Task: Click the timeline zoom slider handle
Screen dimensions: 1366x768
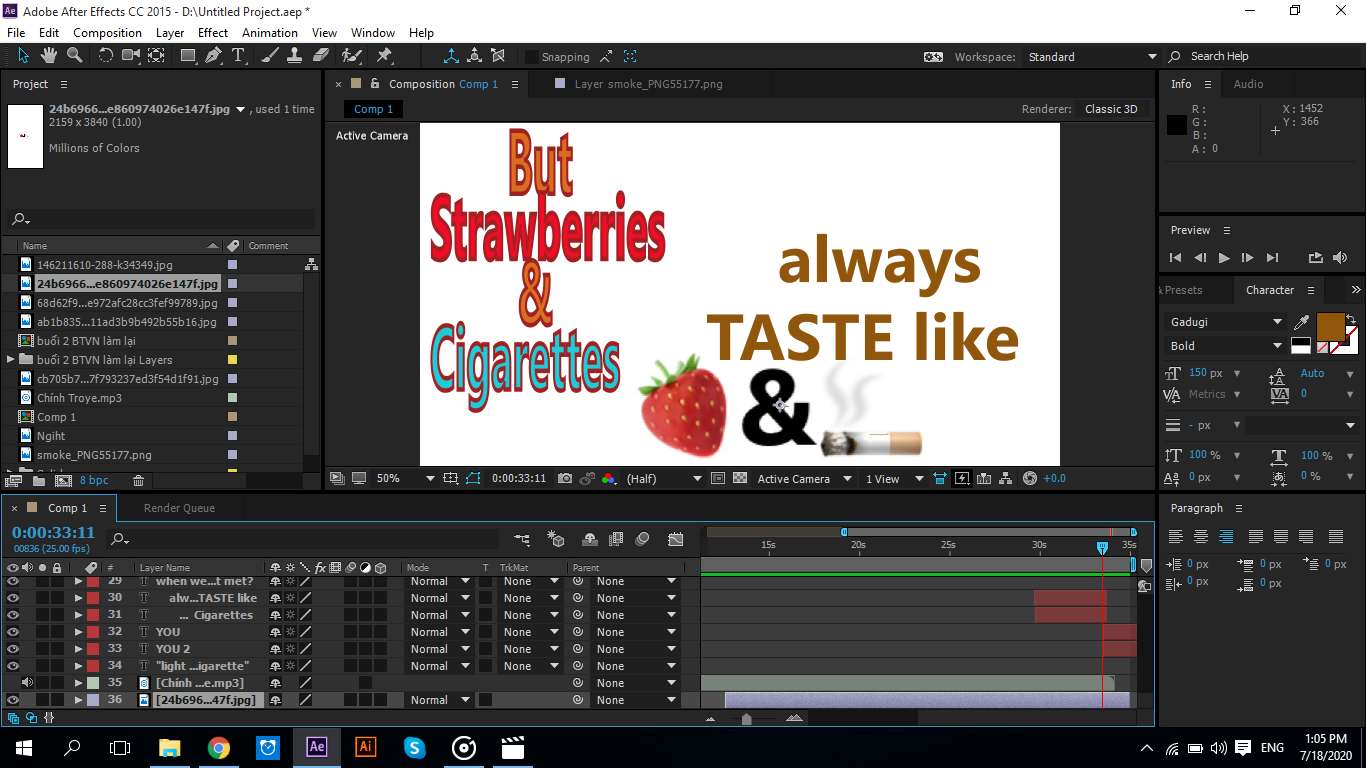Action: 746,718
